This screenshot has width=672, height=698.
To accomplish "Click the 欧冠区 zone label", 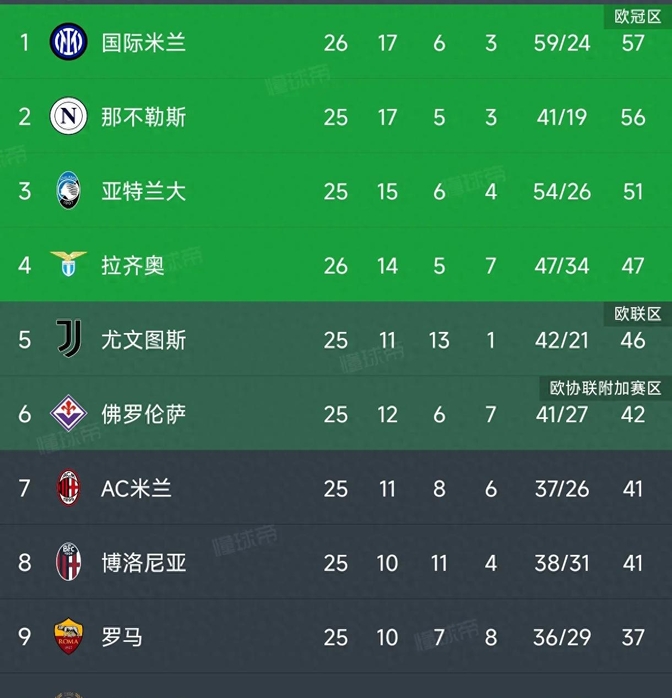I will tap(637, 16).
